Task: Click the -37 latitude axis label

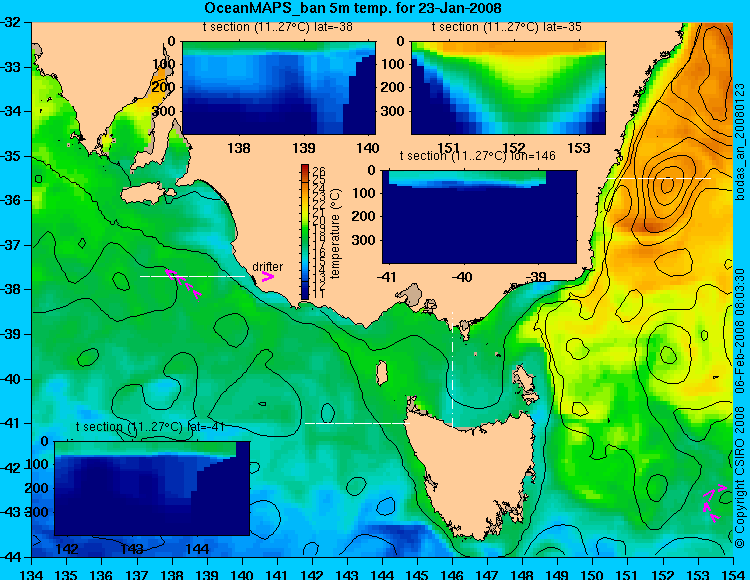Action: (x=11, y=245)
